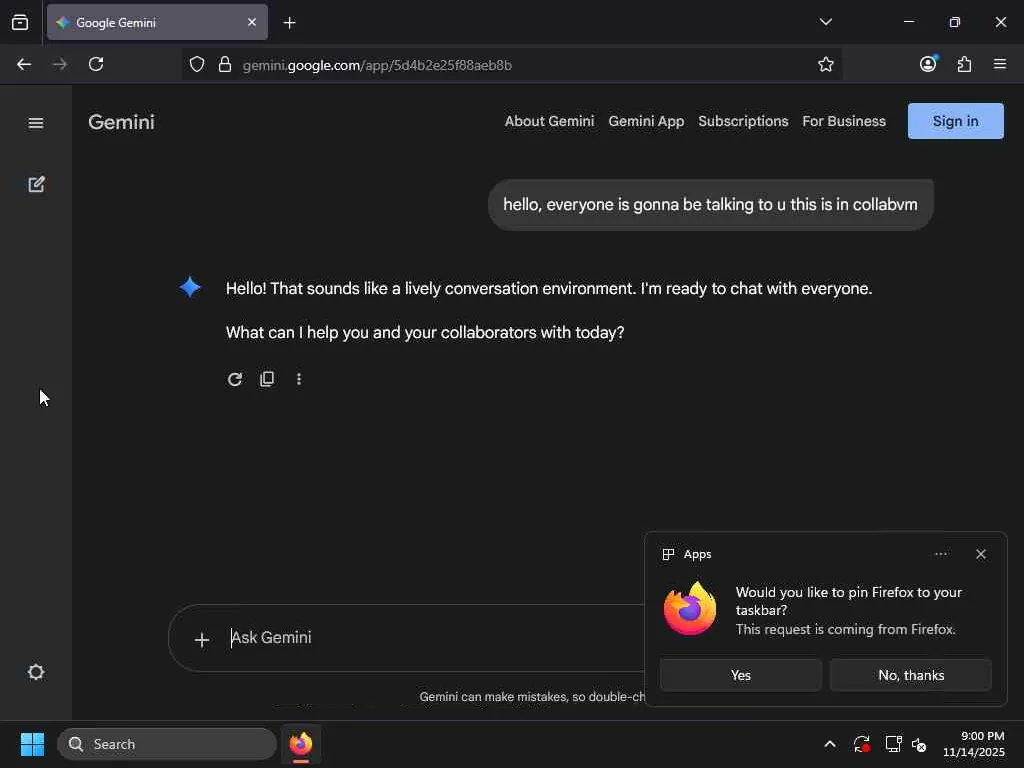1024x768 pixels.
Task: Click No, thanks in notification
Action: pyautogui.click(x=911, y=675)
